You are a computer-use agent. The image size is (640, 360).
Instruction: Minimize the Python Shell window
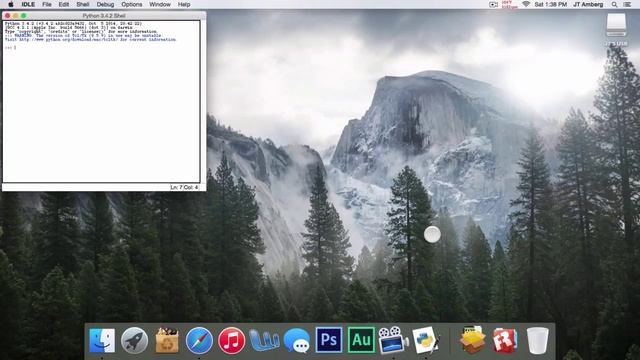16,16
